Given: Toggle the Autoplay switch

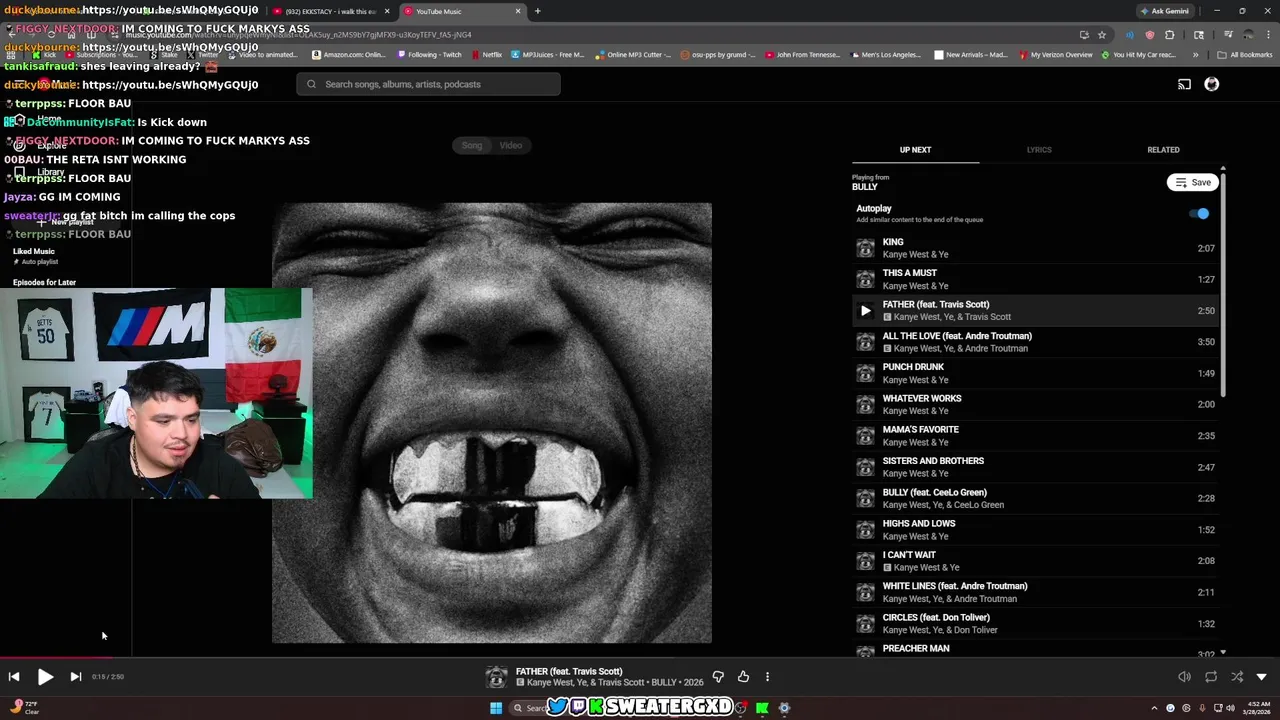Looking at the screenshot, I should pyautogui.click(x=1199, y=213).
